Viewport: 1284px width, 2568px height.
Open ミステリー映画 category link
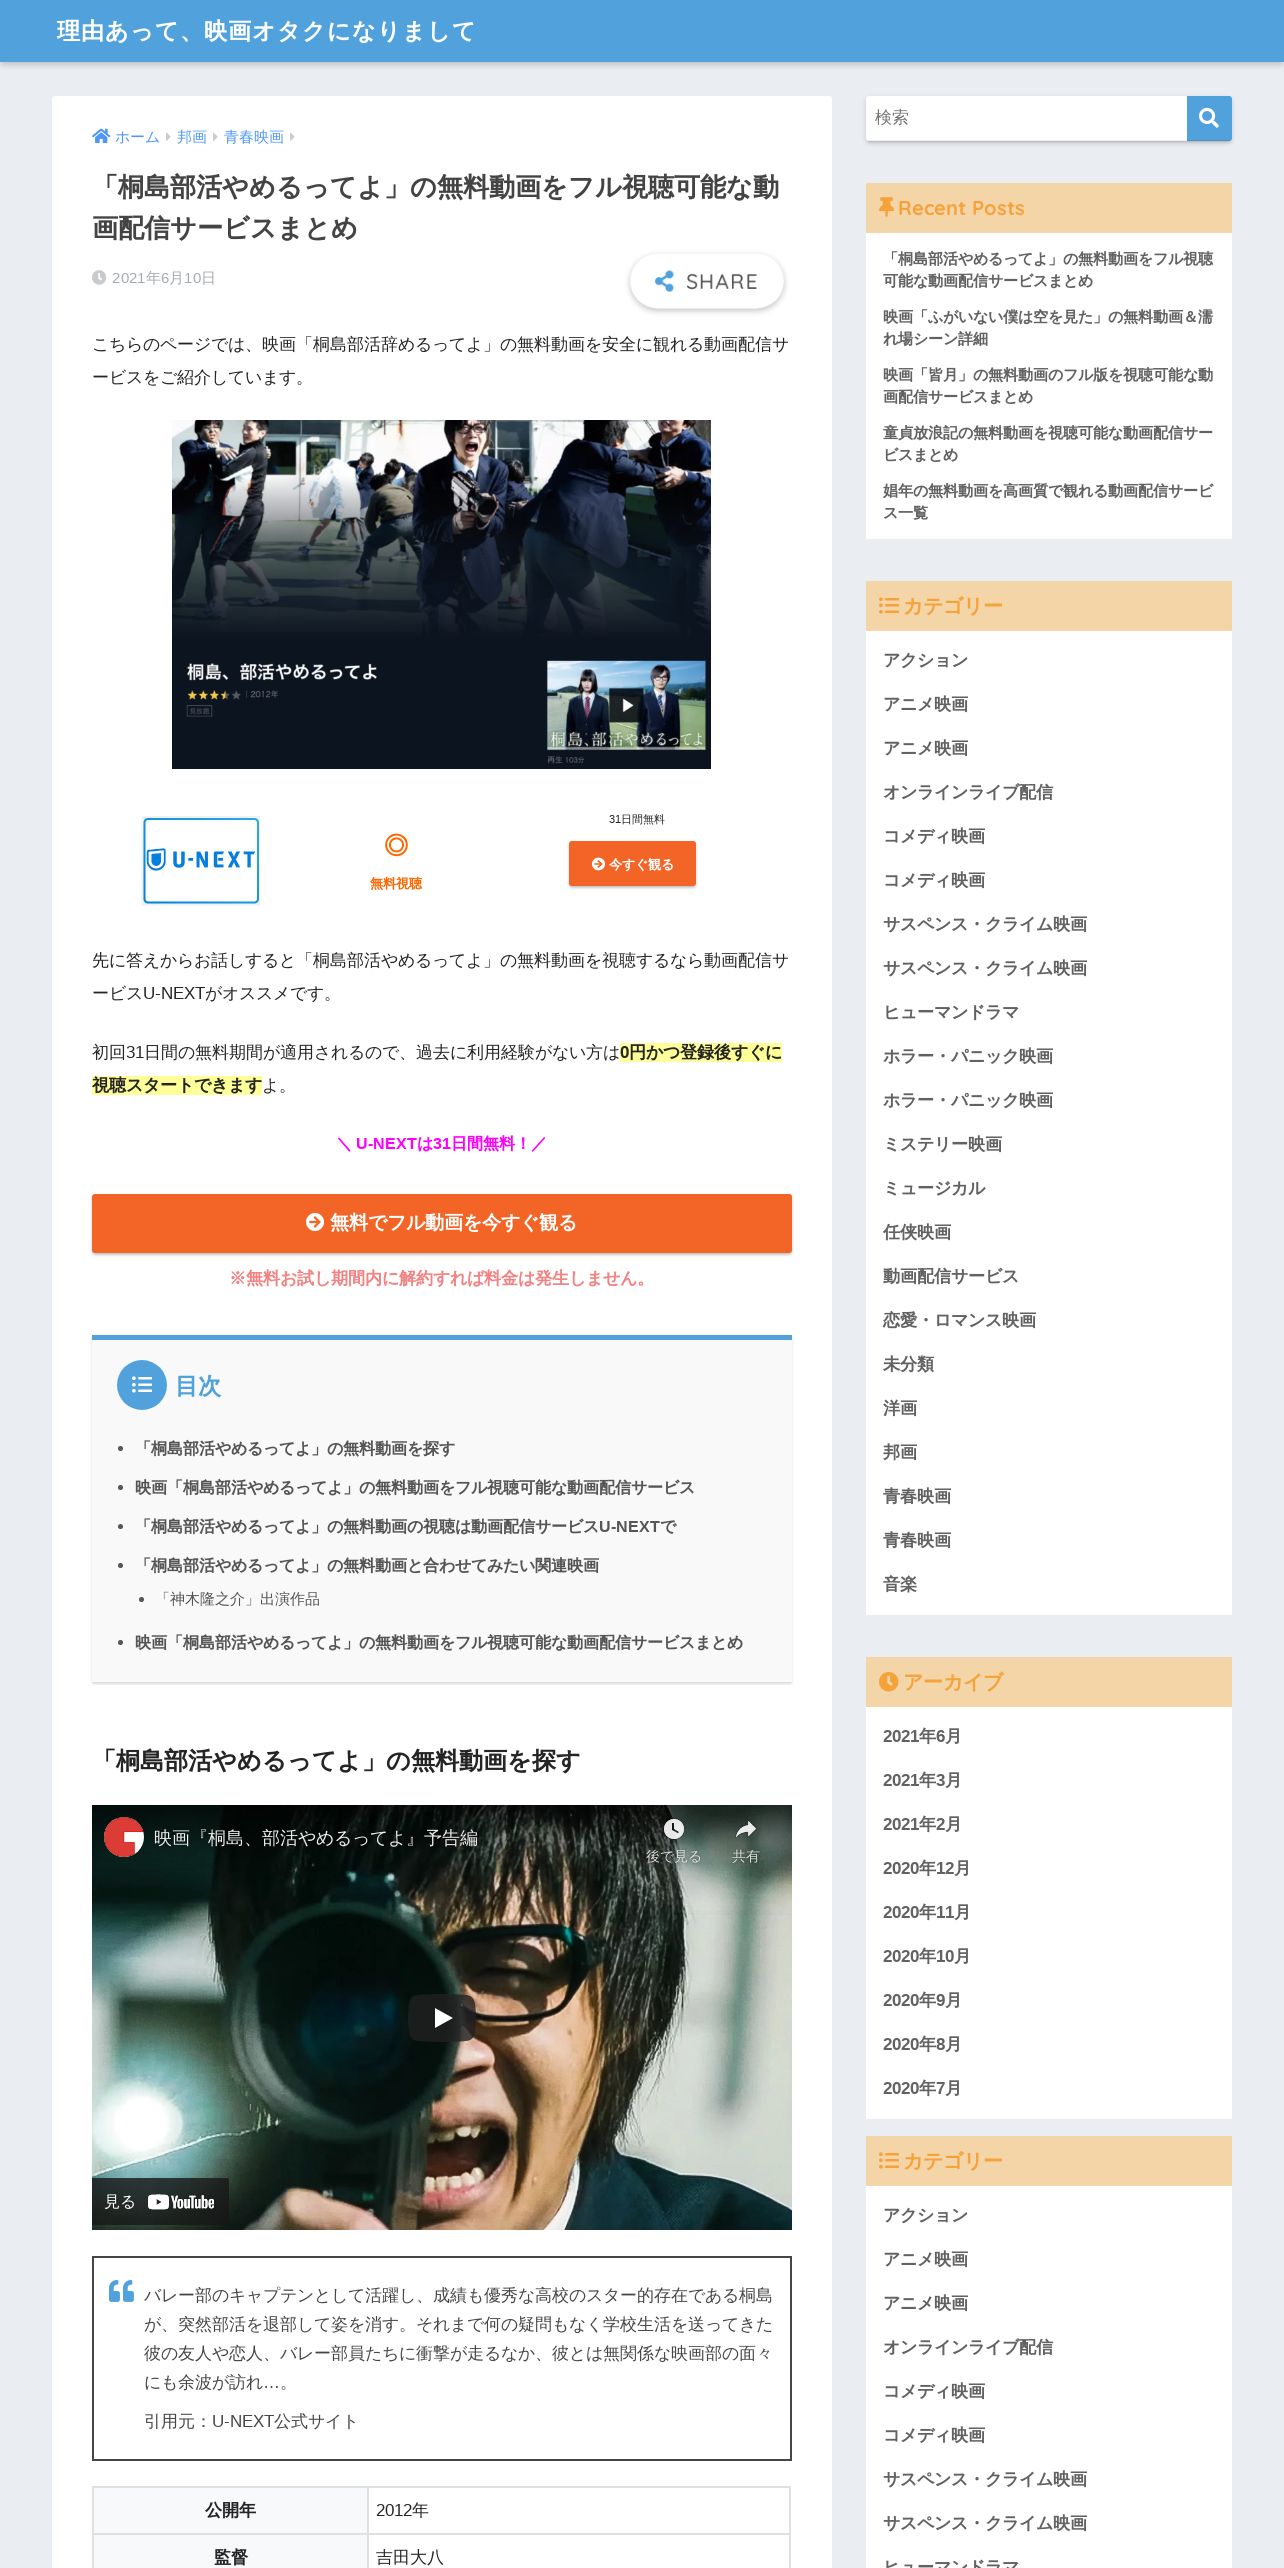942,1144
